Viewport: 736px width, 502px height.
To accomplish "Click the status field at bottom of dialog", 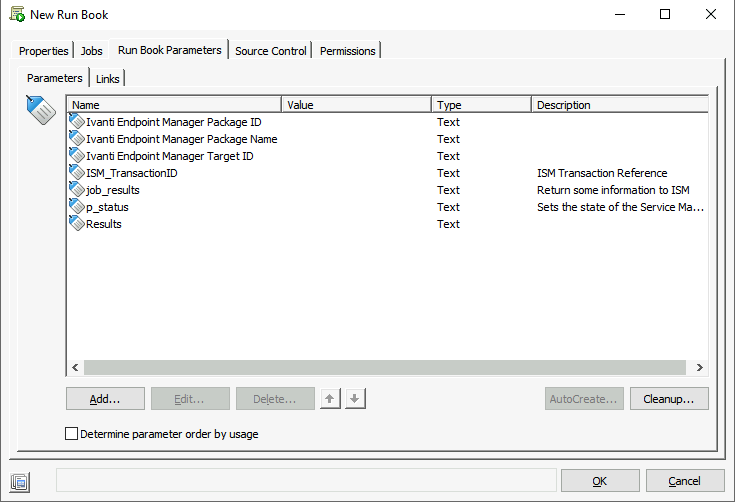I will [x=306, y=480].
